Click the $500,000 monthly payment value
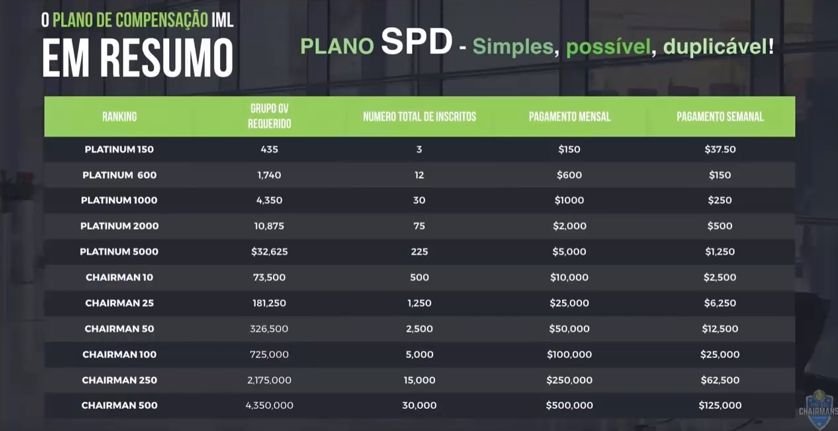This screenshot has width=838, height=431. 569,406
